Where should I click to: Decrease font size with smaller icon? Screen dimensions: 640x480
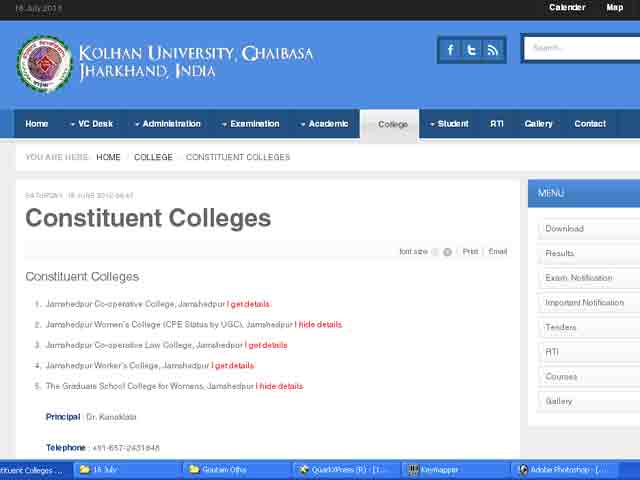[x=435, y=252]
